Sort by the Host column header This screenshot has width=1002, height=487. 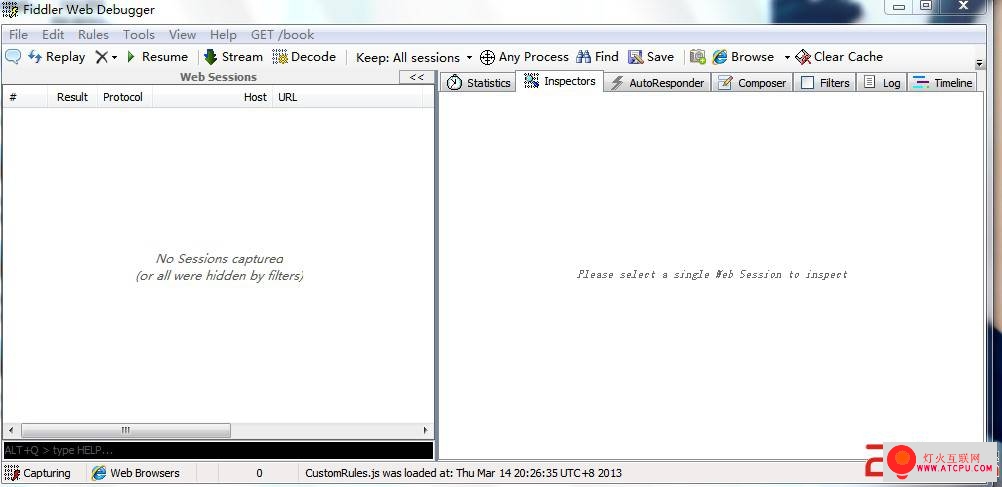(x=213, y=97)
